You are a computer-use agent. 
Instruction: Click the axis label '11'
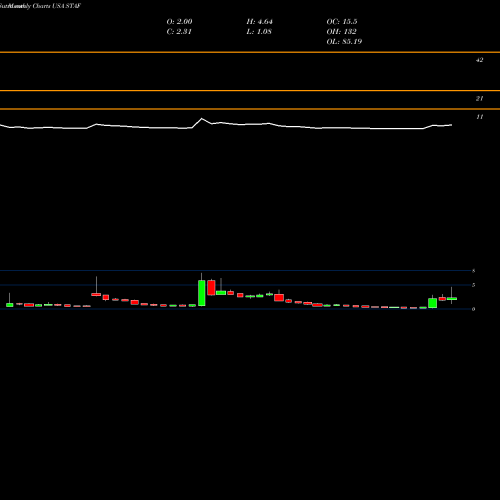[479, 117]
